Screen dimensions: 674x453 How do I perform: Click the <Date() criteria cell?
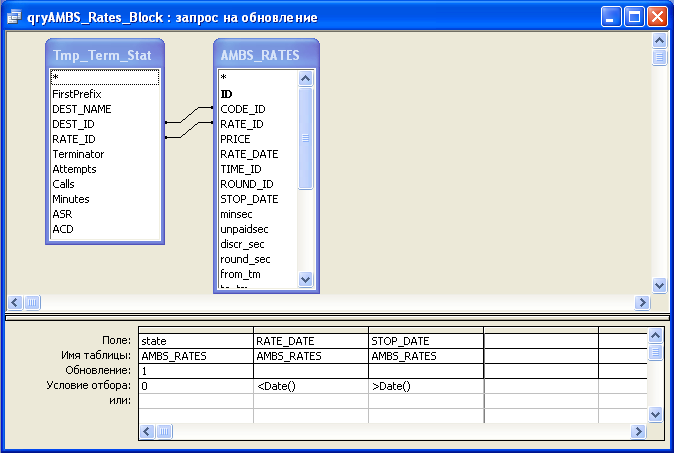[x=311, y=386]
